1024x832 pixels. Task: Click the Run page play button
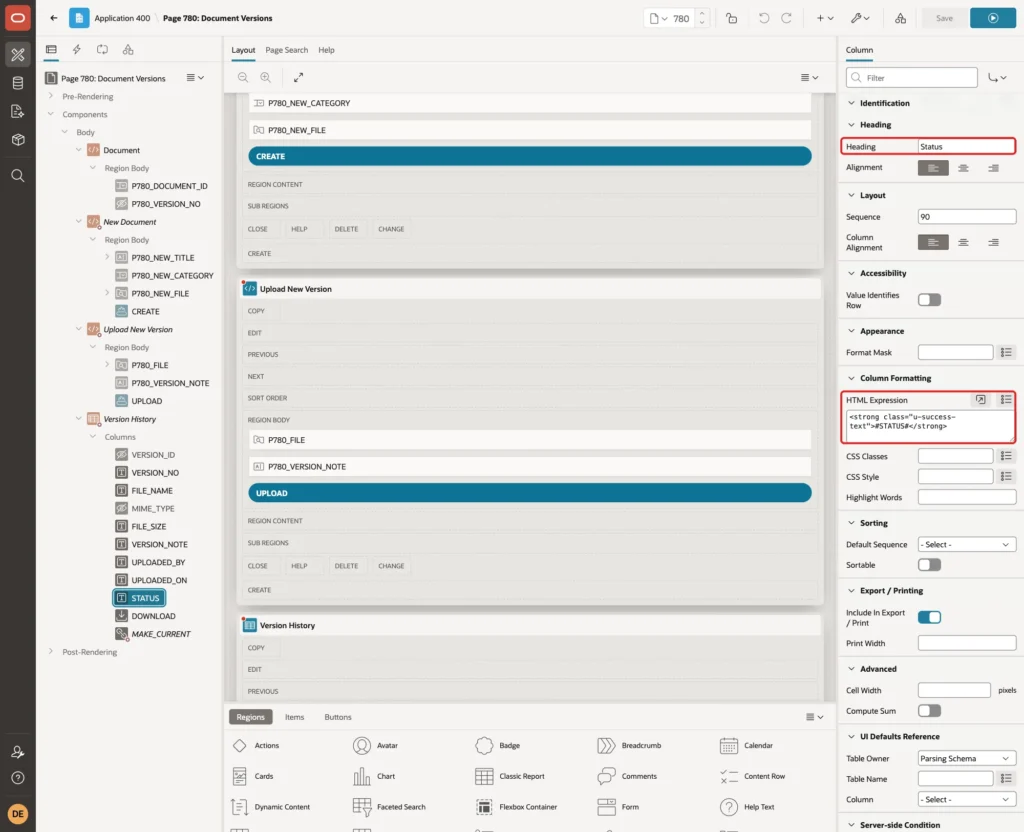(992, 18)
